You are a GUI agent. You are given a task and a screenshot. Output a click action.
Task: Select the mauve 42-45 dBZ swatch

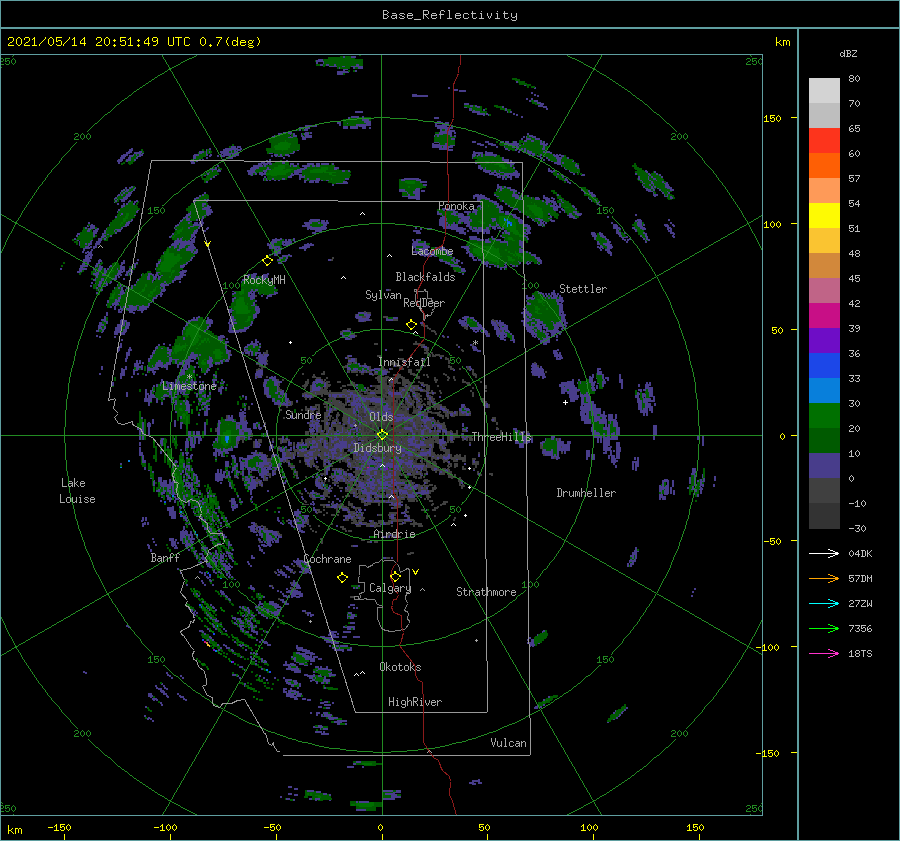point(824,291)
